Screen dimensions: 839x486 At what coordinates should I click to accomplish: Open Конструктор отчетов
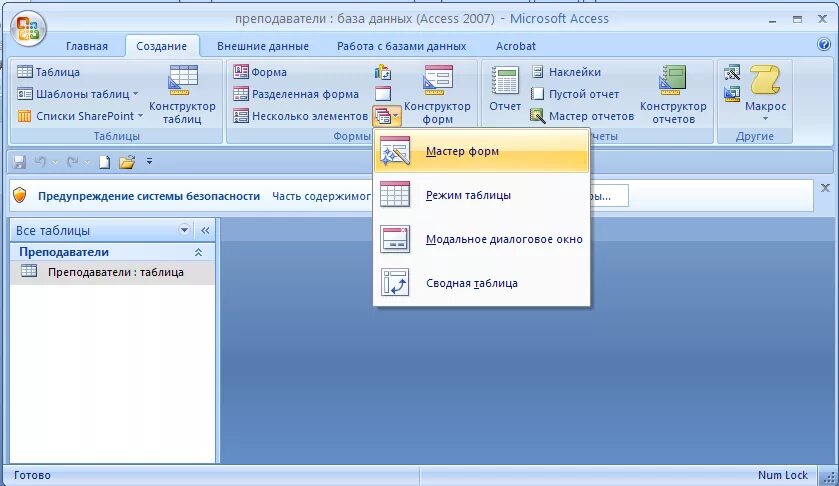coord(673,95)
